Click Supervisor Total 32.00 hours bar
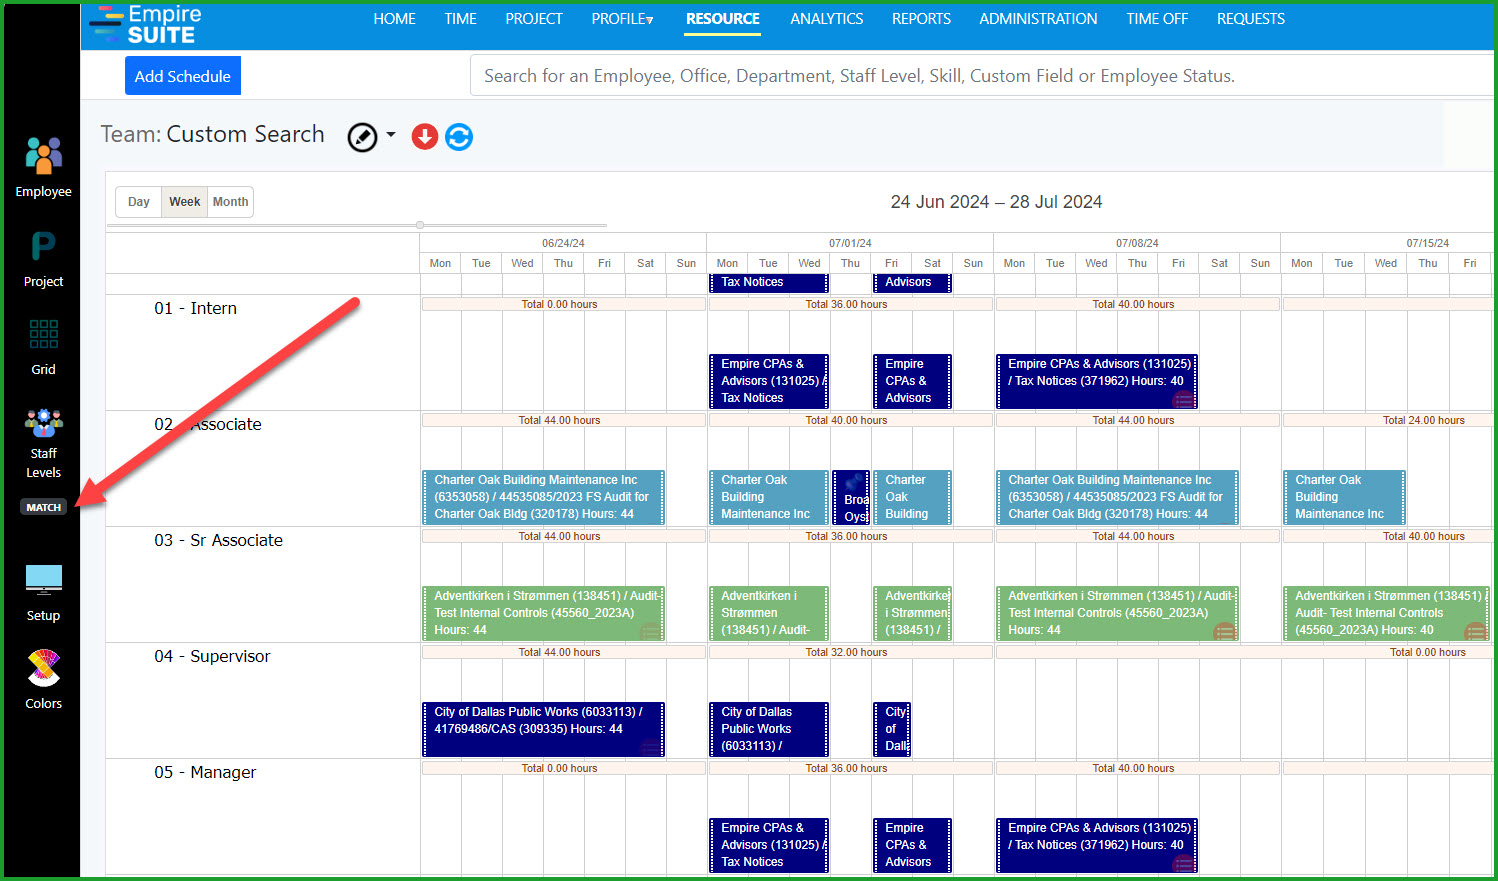This screenshot has height=881, width=1498. tap(850, 652)
